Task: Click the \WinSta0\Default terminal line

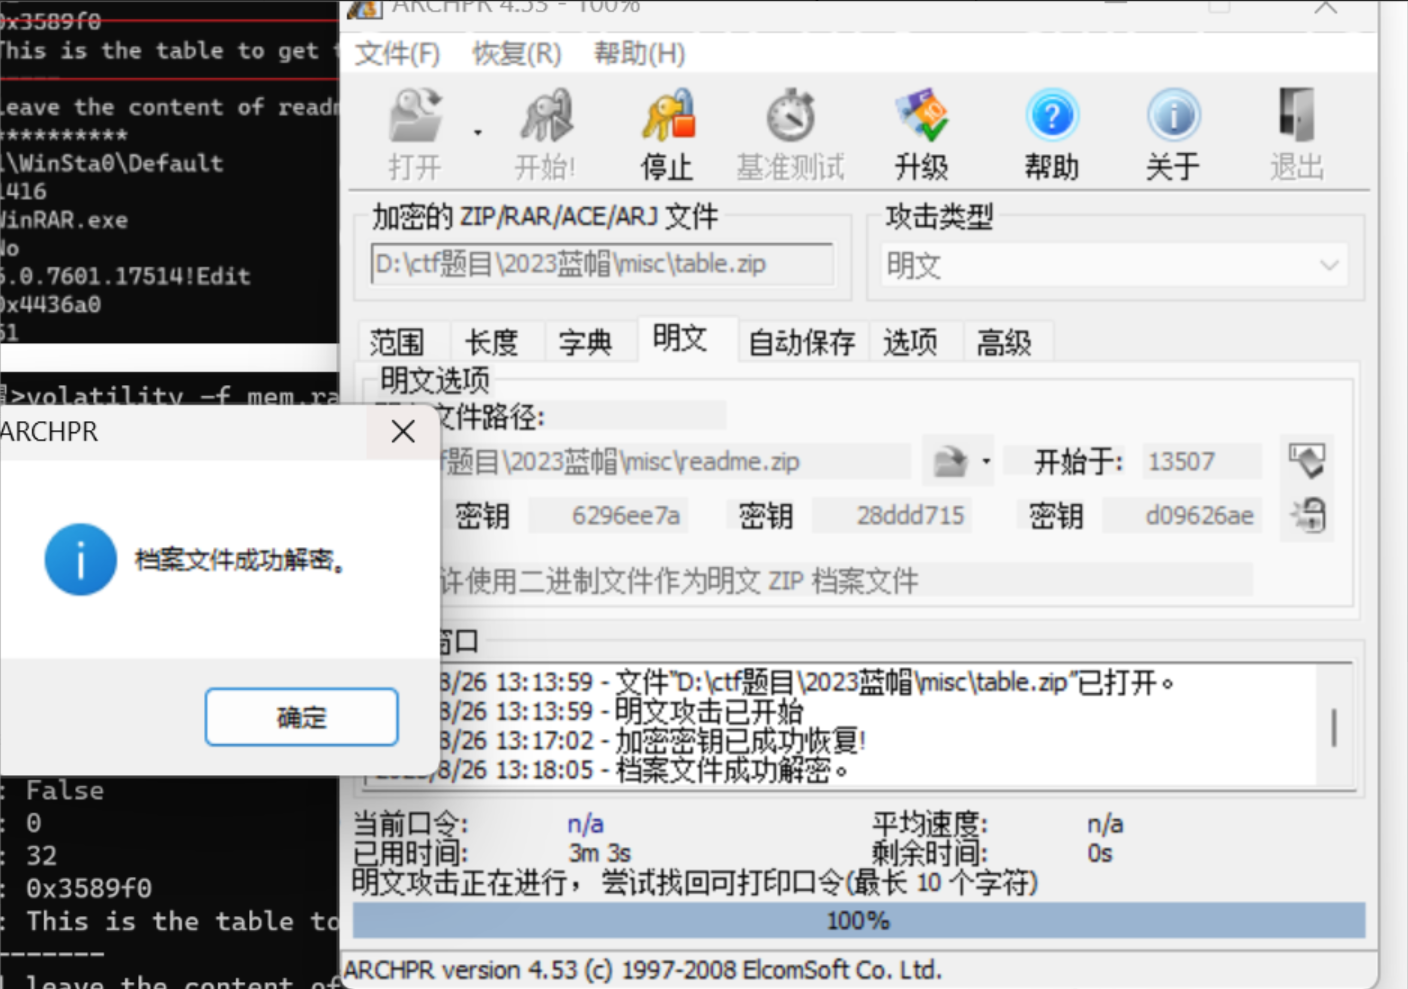Action: (111, 162)
